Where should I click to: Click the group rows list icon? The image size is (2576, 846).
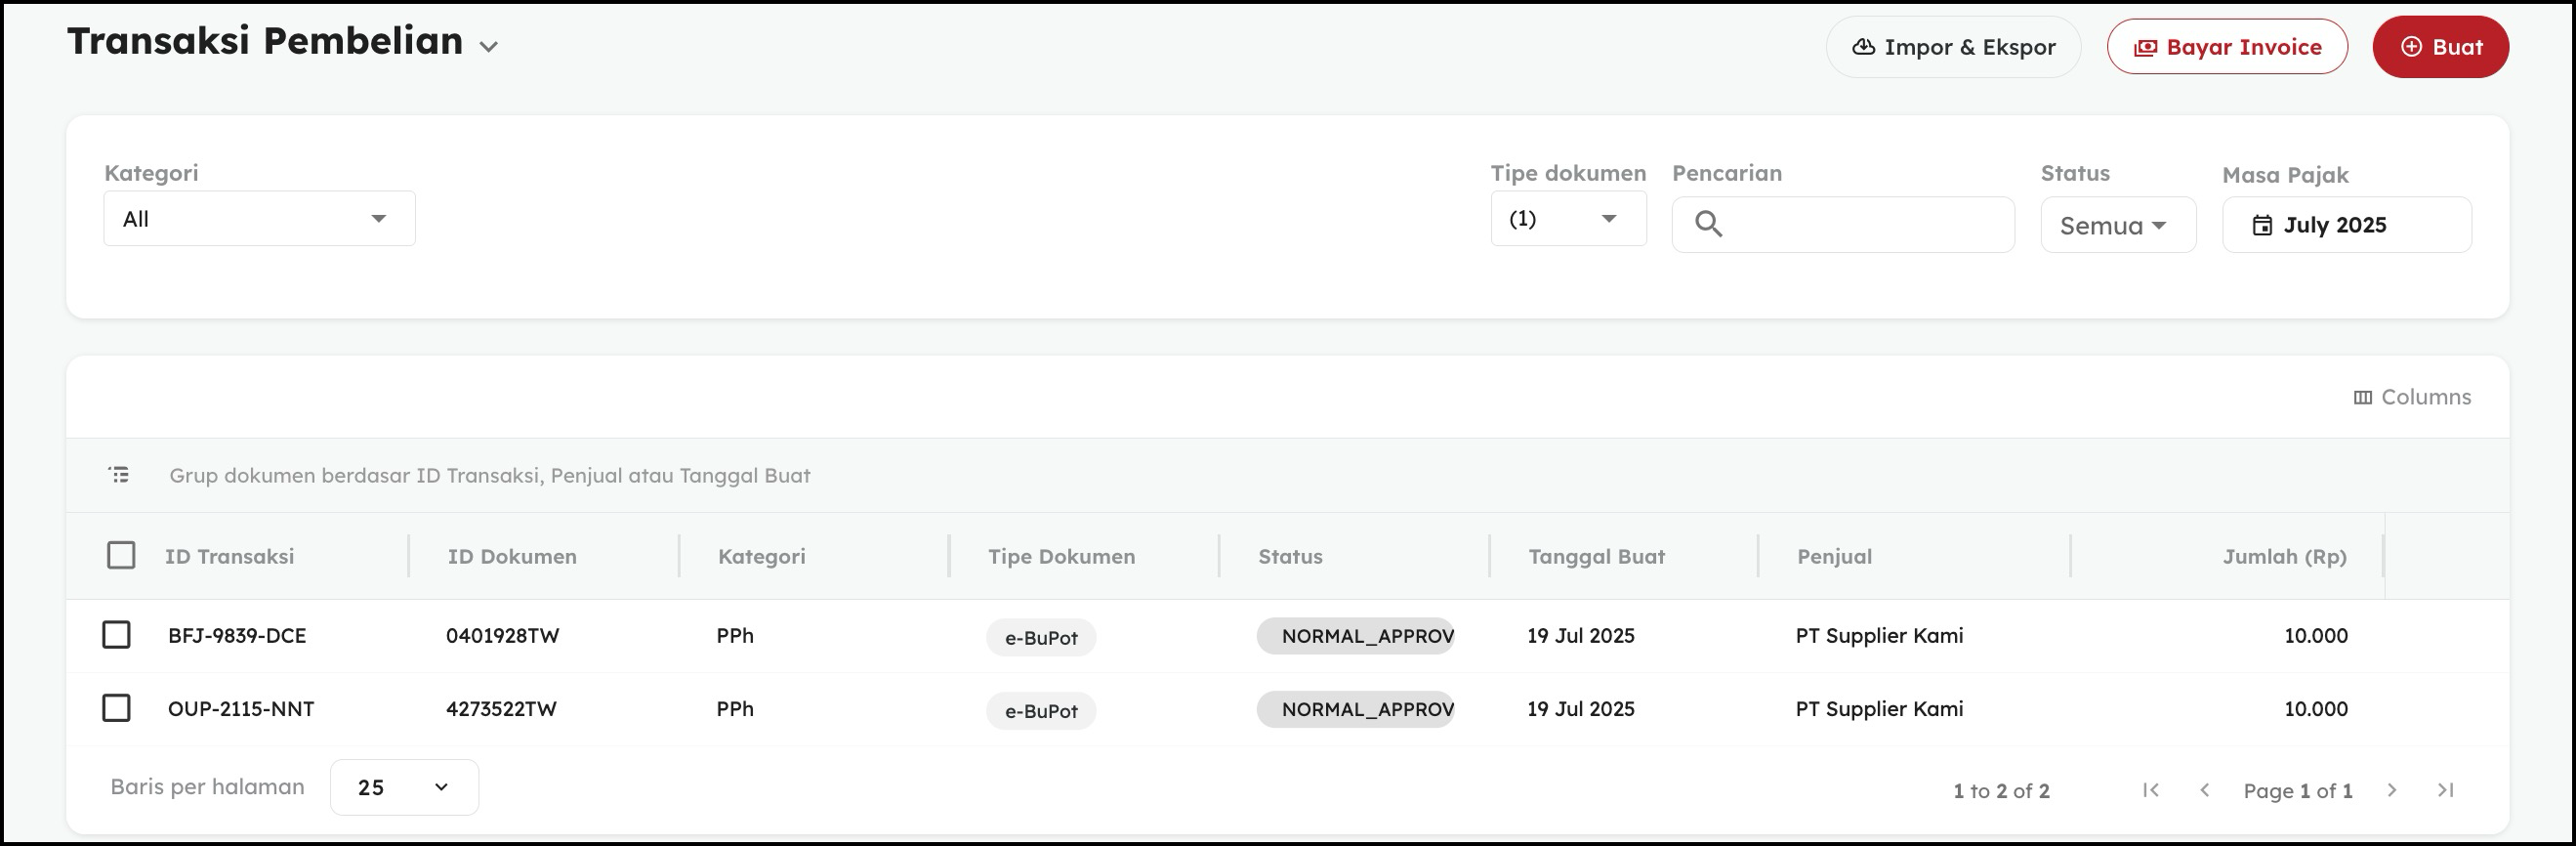[x=119, y=474]
